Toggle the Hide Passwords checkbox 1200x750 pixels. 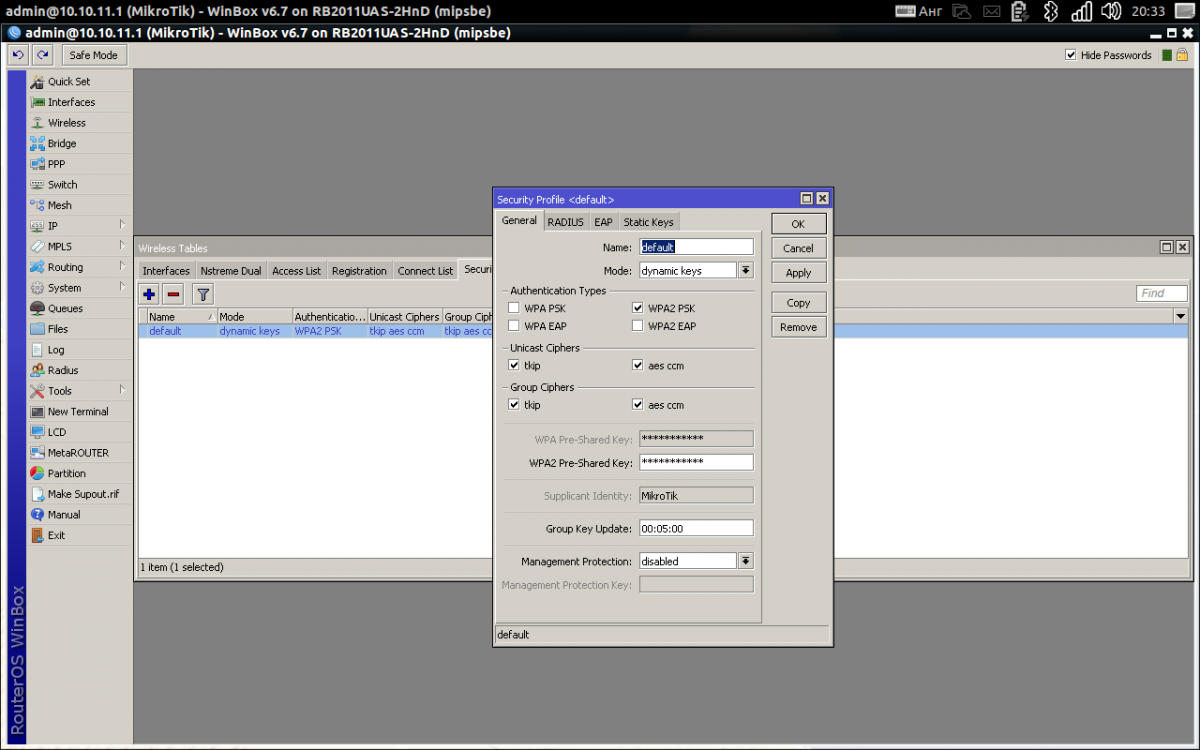click(x=1071, y=55)
